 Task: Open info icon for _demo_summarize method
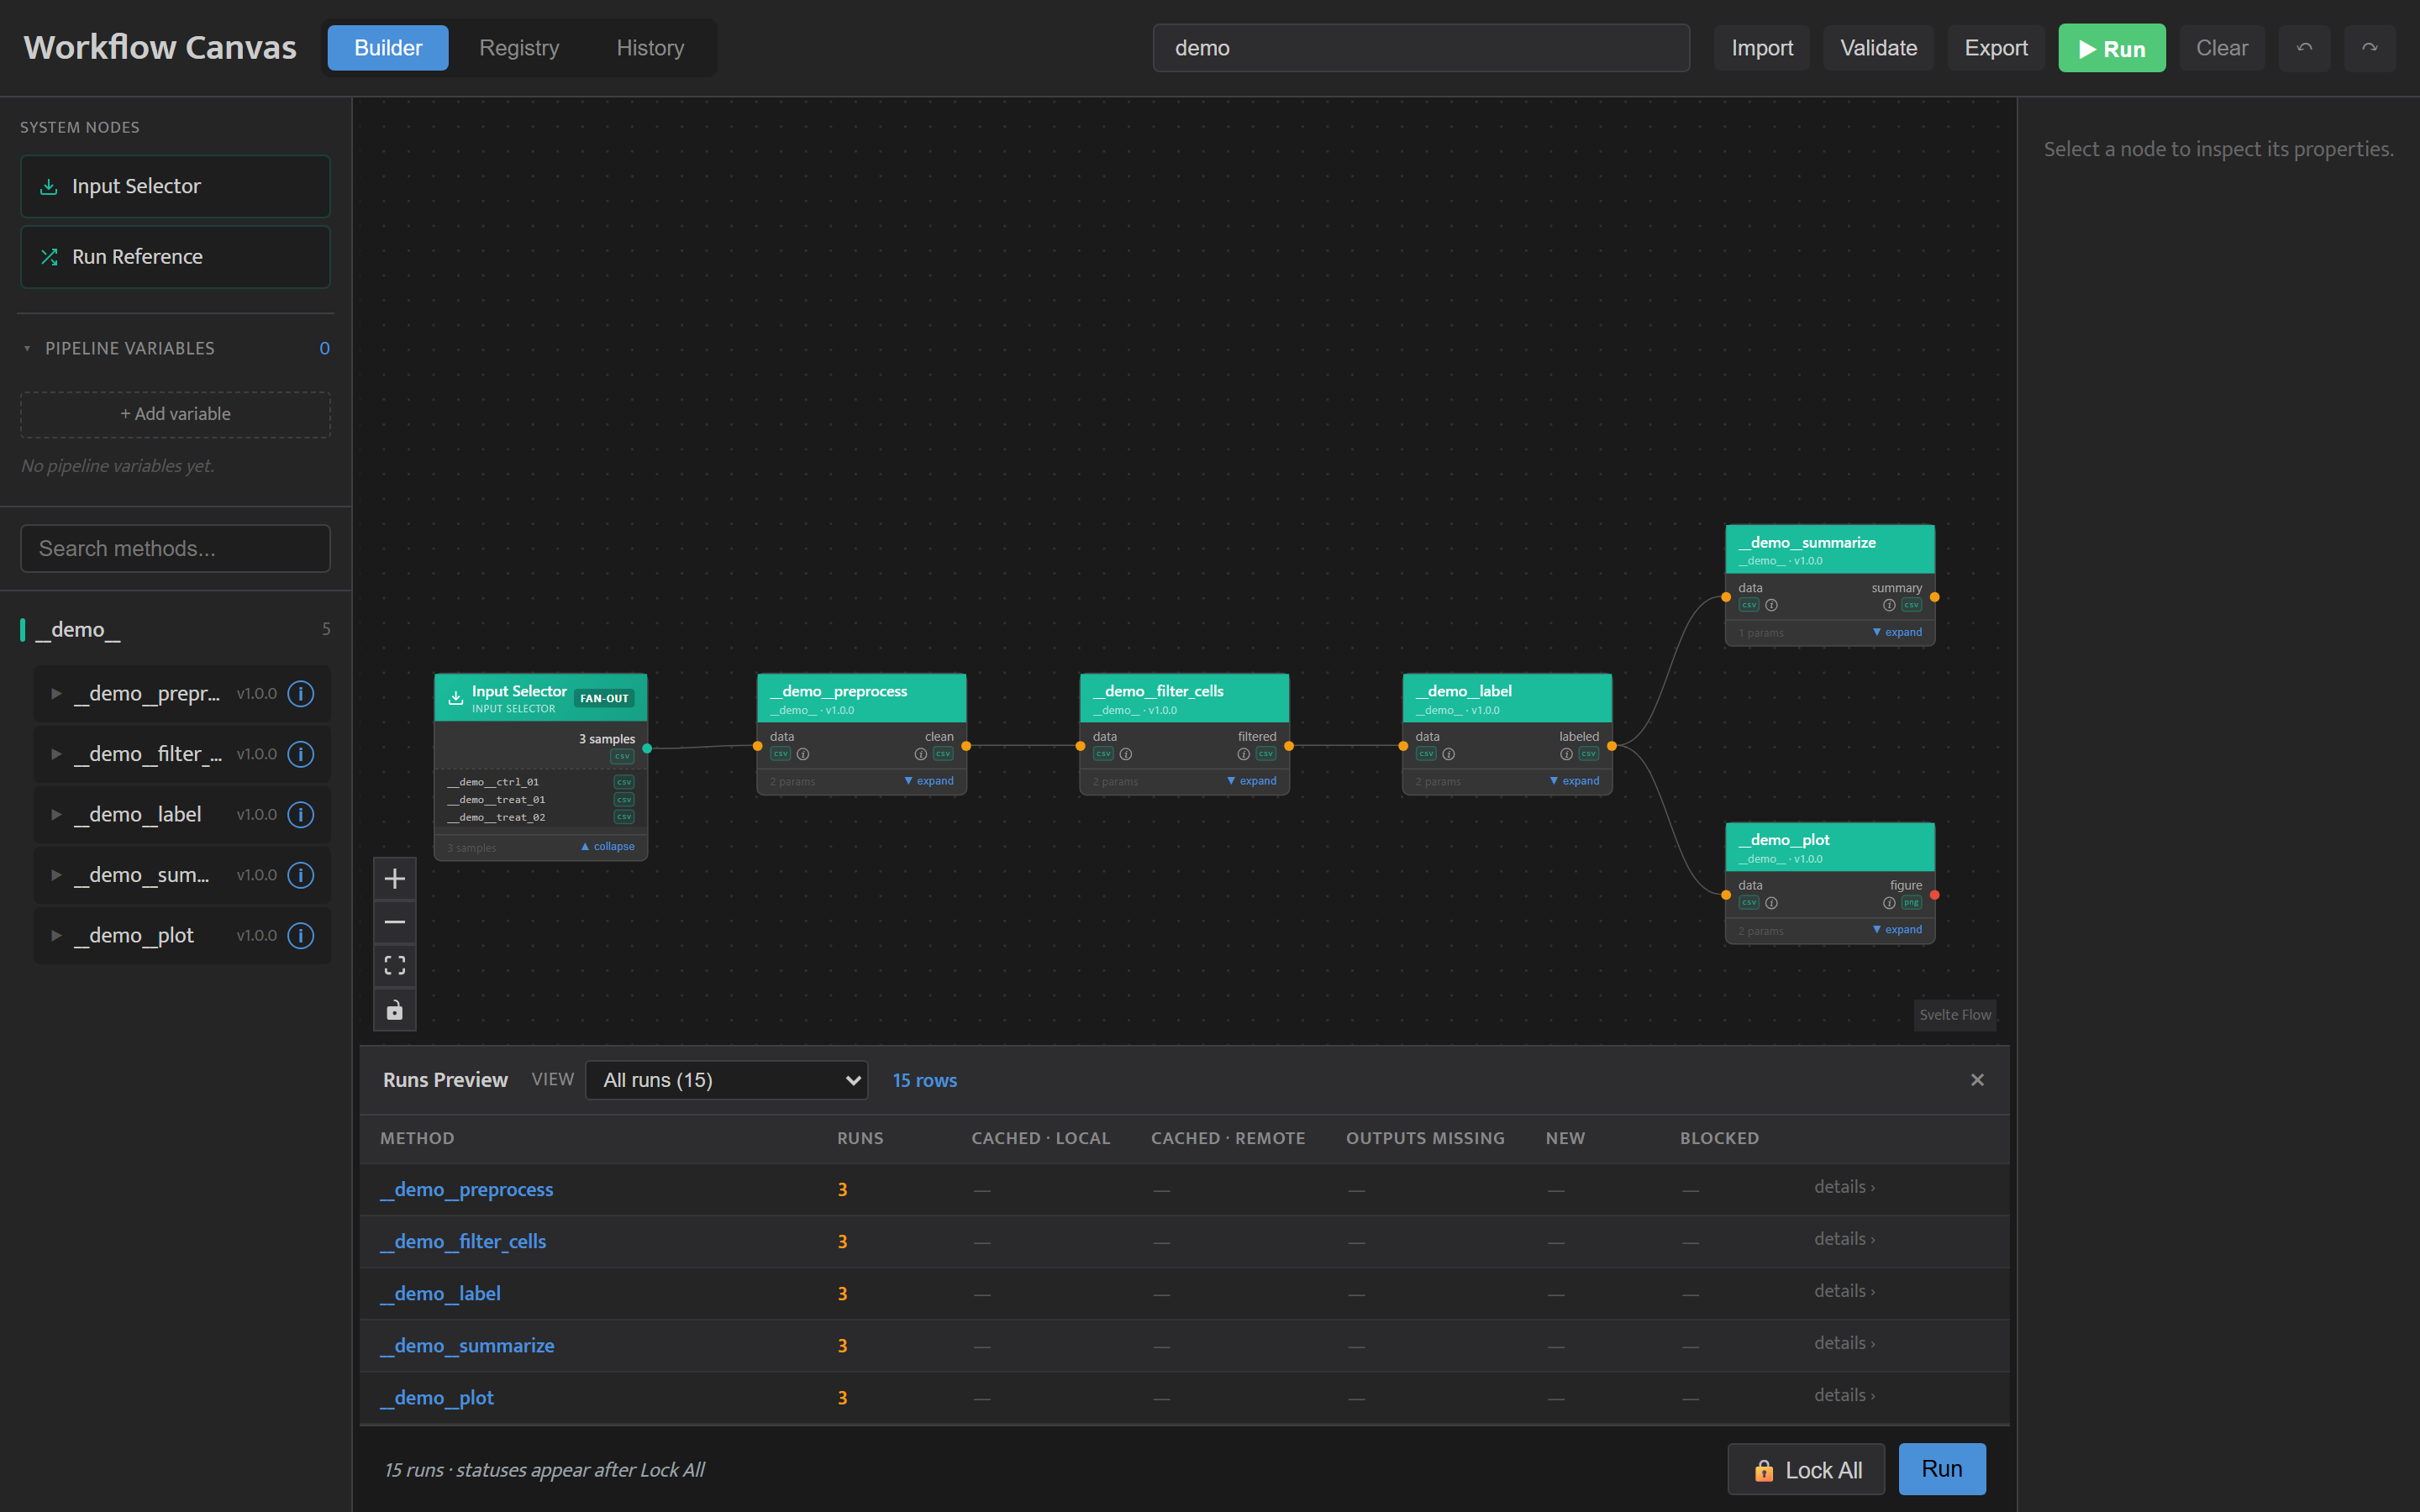click(301, 875)
